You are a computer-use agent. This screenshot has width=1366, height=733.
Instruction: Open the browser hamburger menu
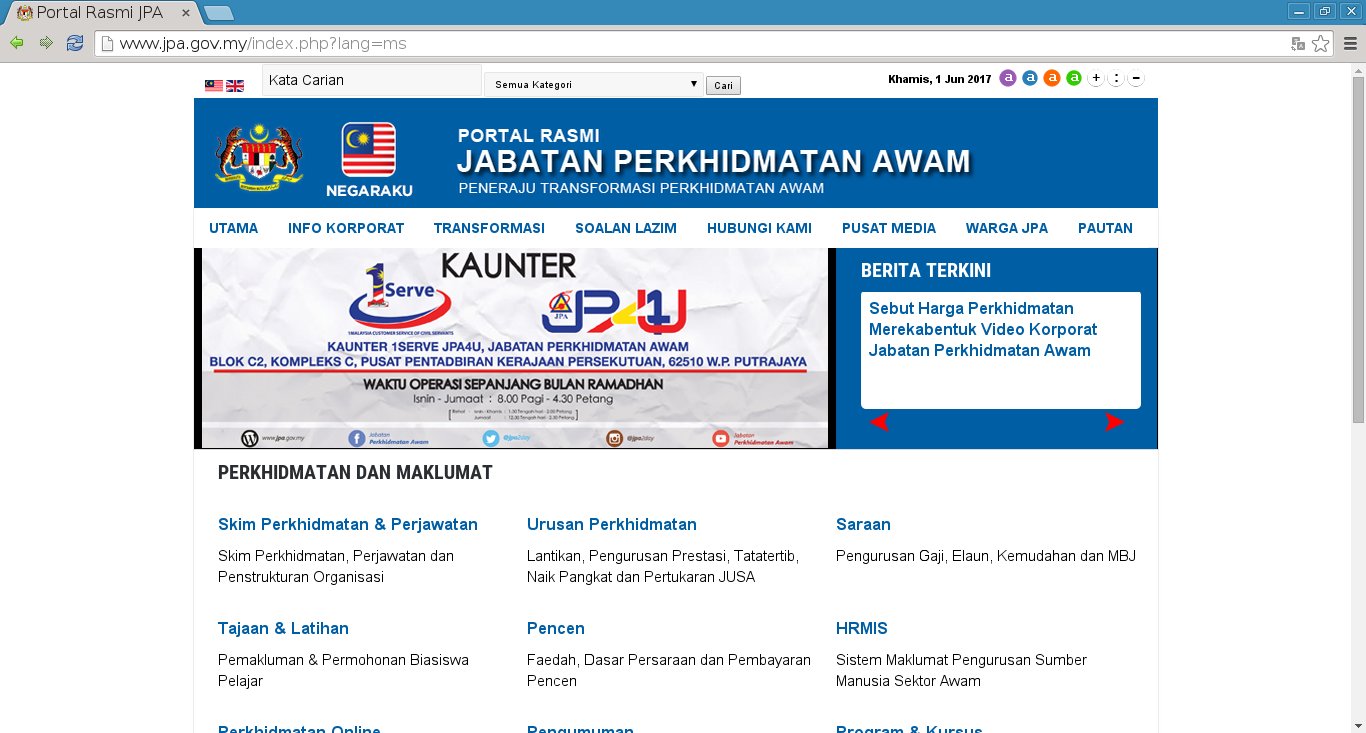[x=1350, y=43]
